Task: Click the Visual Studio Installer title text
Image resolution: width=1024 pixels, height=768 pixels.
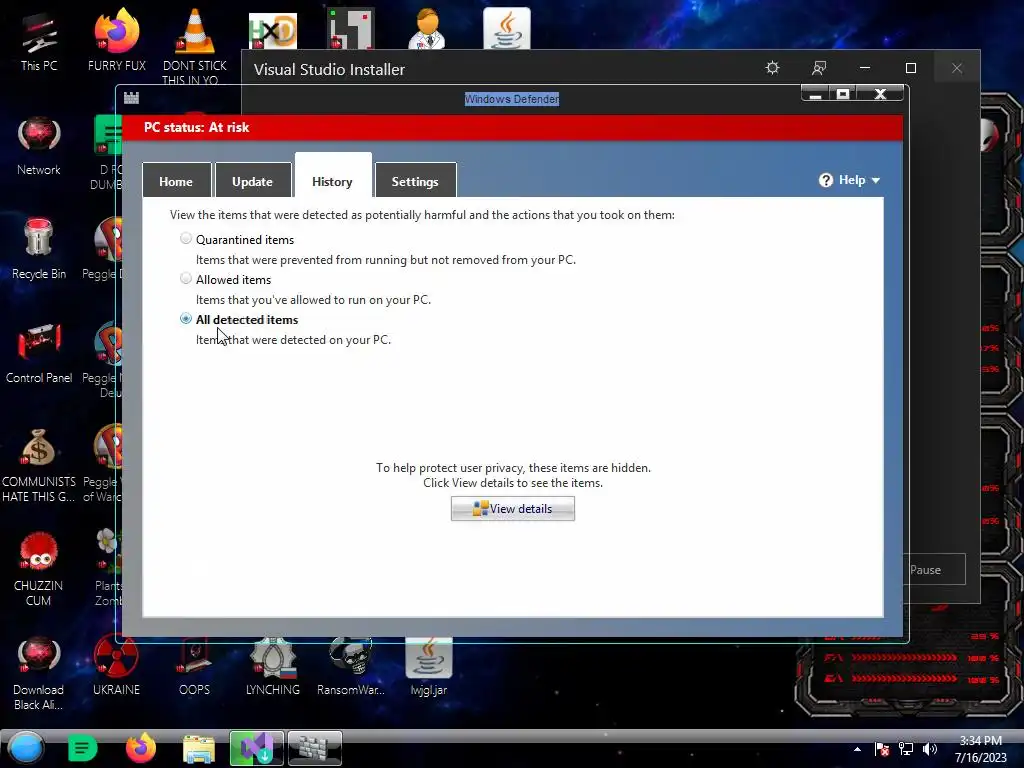Action: coord(329,69)
